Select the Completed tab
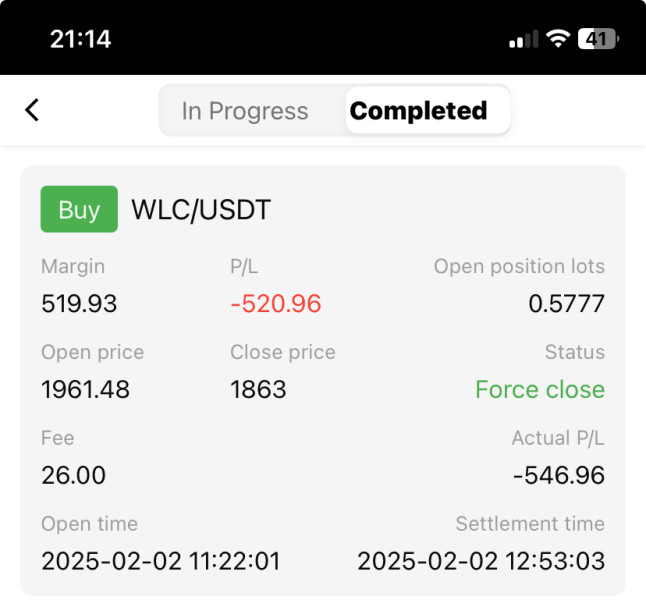The image size is (646, 600). pyautogui.click(x=418, y=111)
